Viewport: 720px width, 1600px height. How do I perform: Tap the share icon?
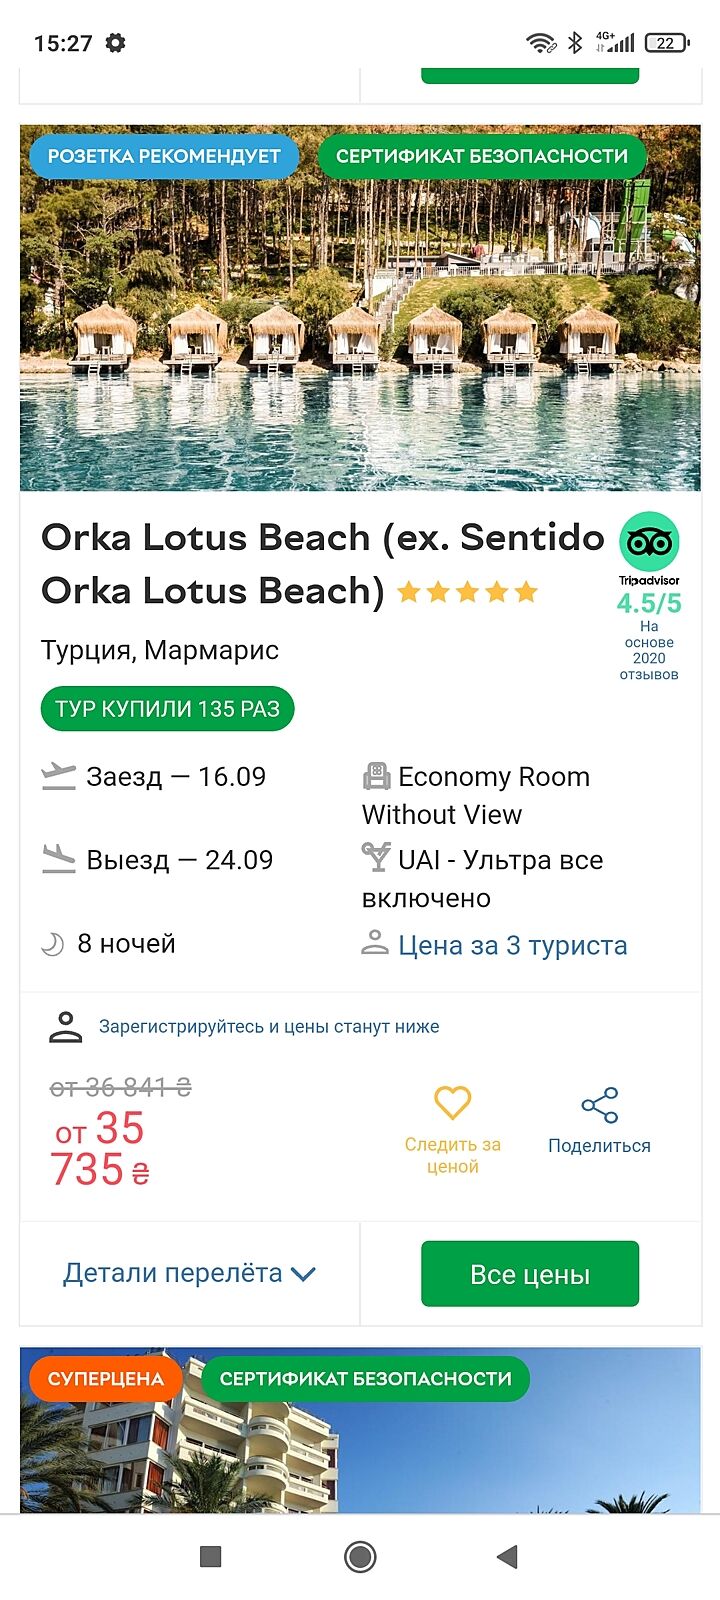tap(599, 1105)
